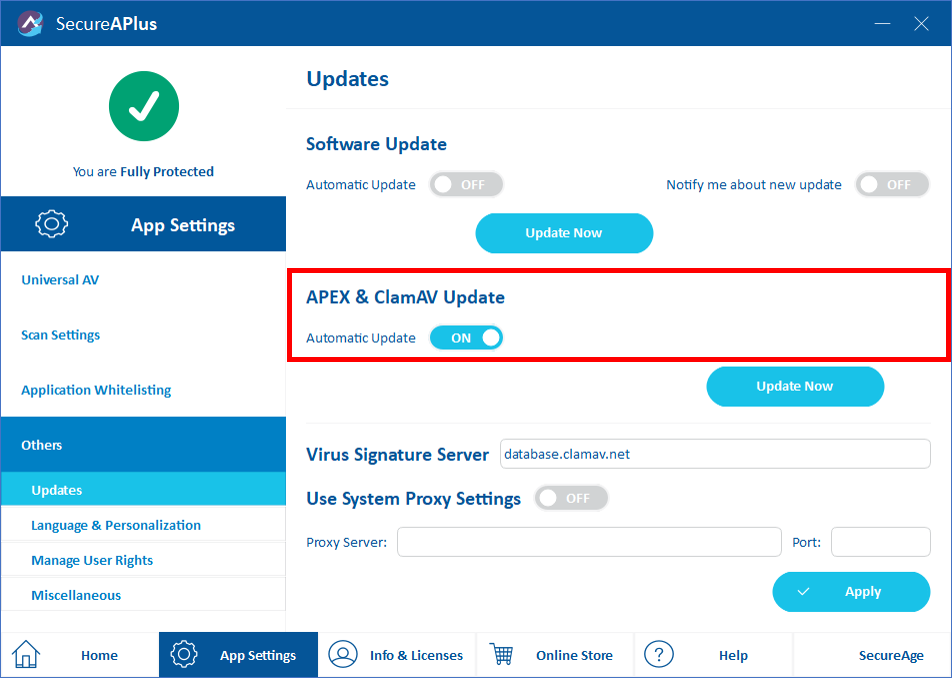Turn off APEX & ClamAV Automatic Update
The height and width of the screenshot is (678, 952).
click(466, 337)
